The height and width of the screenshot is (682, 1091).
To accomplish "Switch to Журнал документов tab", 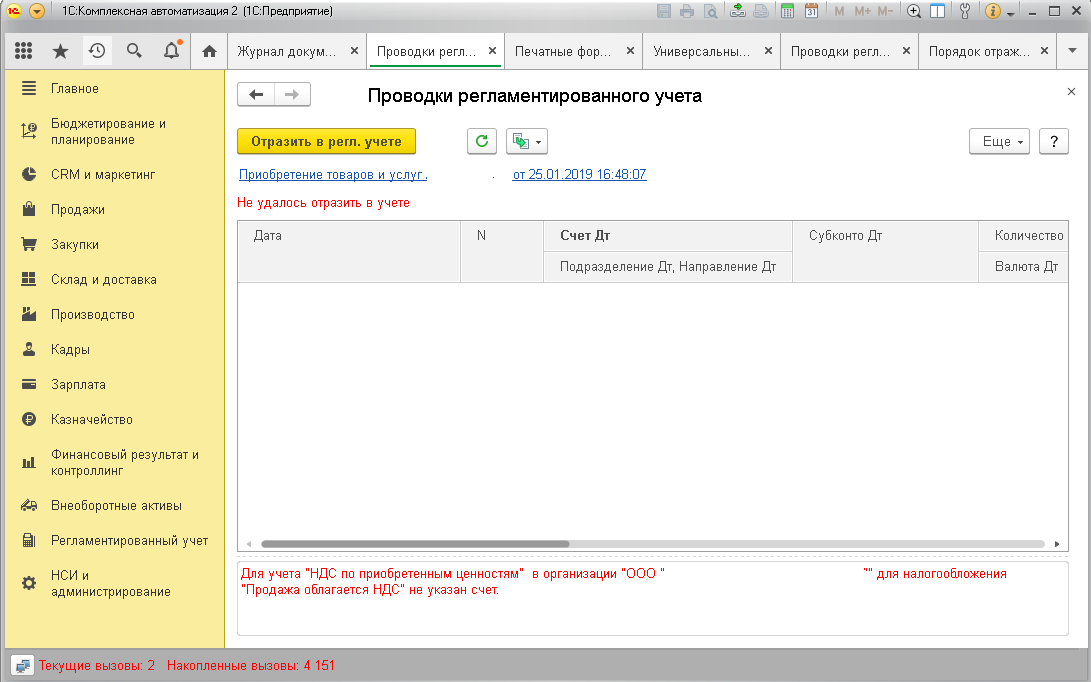I will (286, 51).
